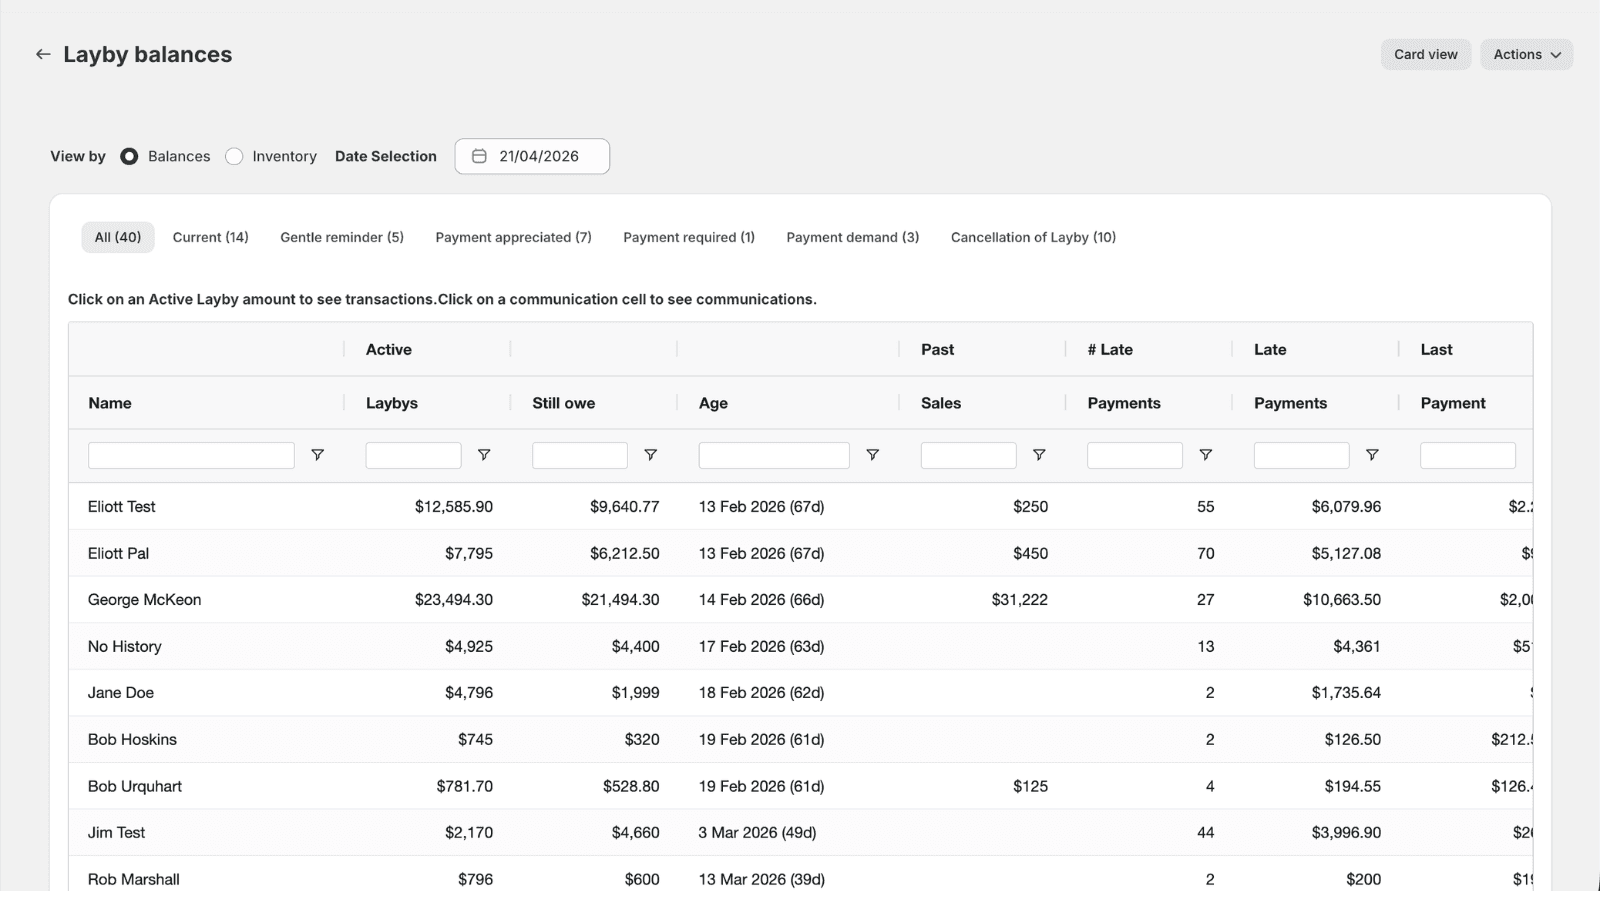Image resolution: width=1600 pixels, height=900 pixels.
Task: Click the Card view button
Action: coord(1426,54)
